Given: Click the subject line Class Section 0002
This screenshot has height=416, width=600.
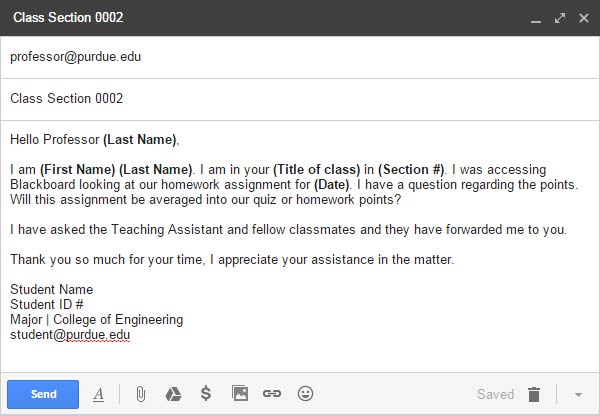Looking at the screenshot, I should coord(67,99).
